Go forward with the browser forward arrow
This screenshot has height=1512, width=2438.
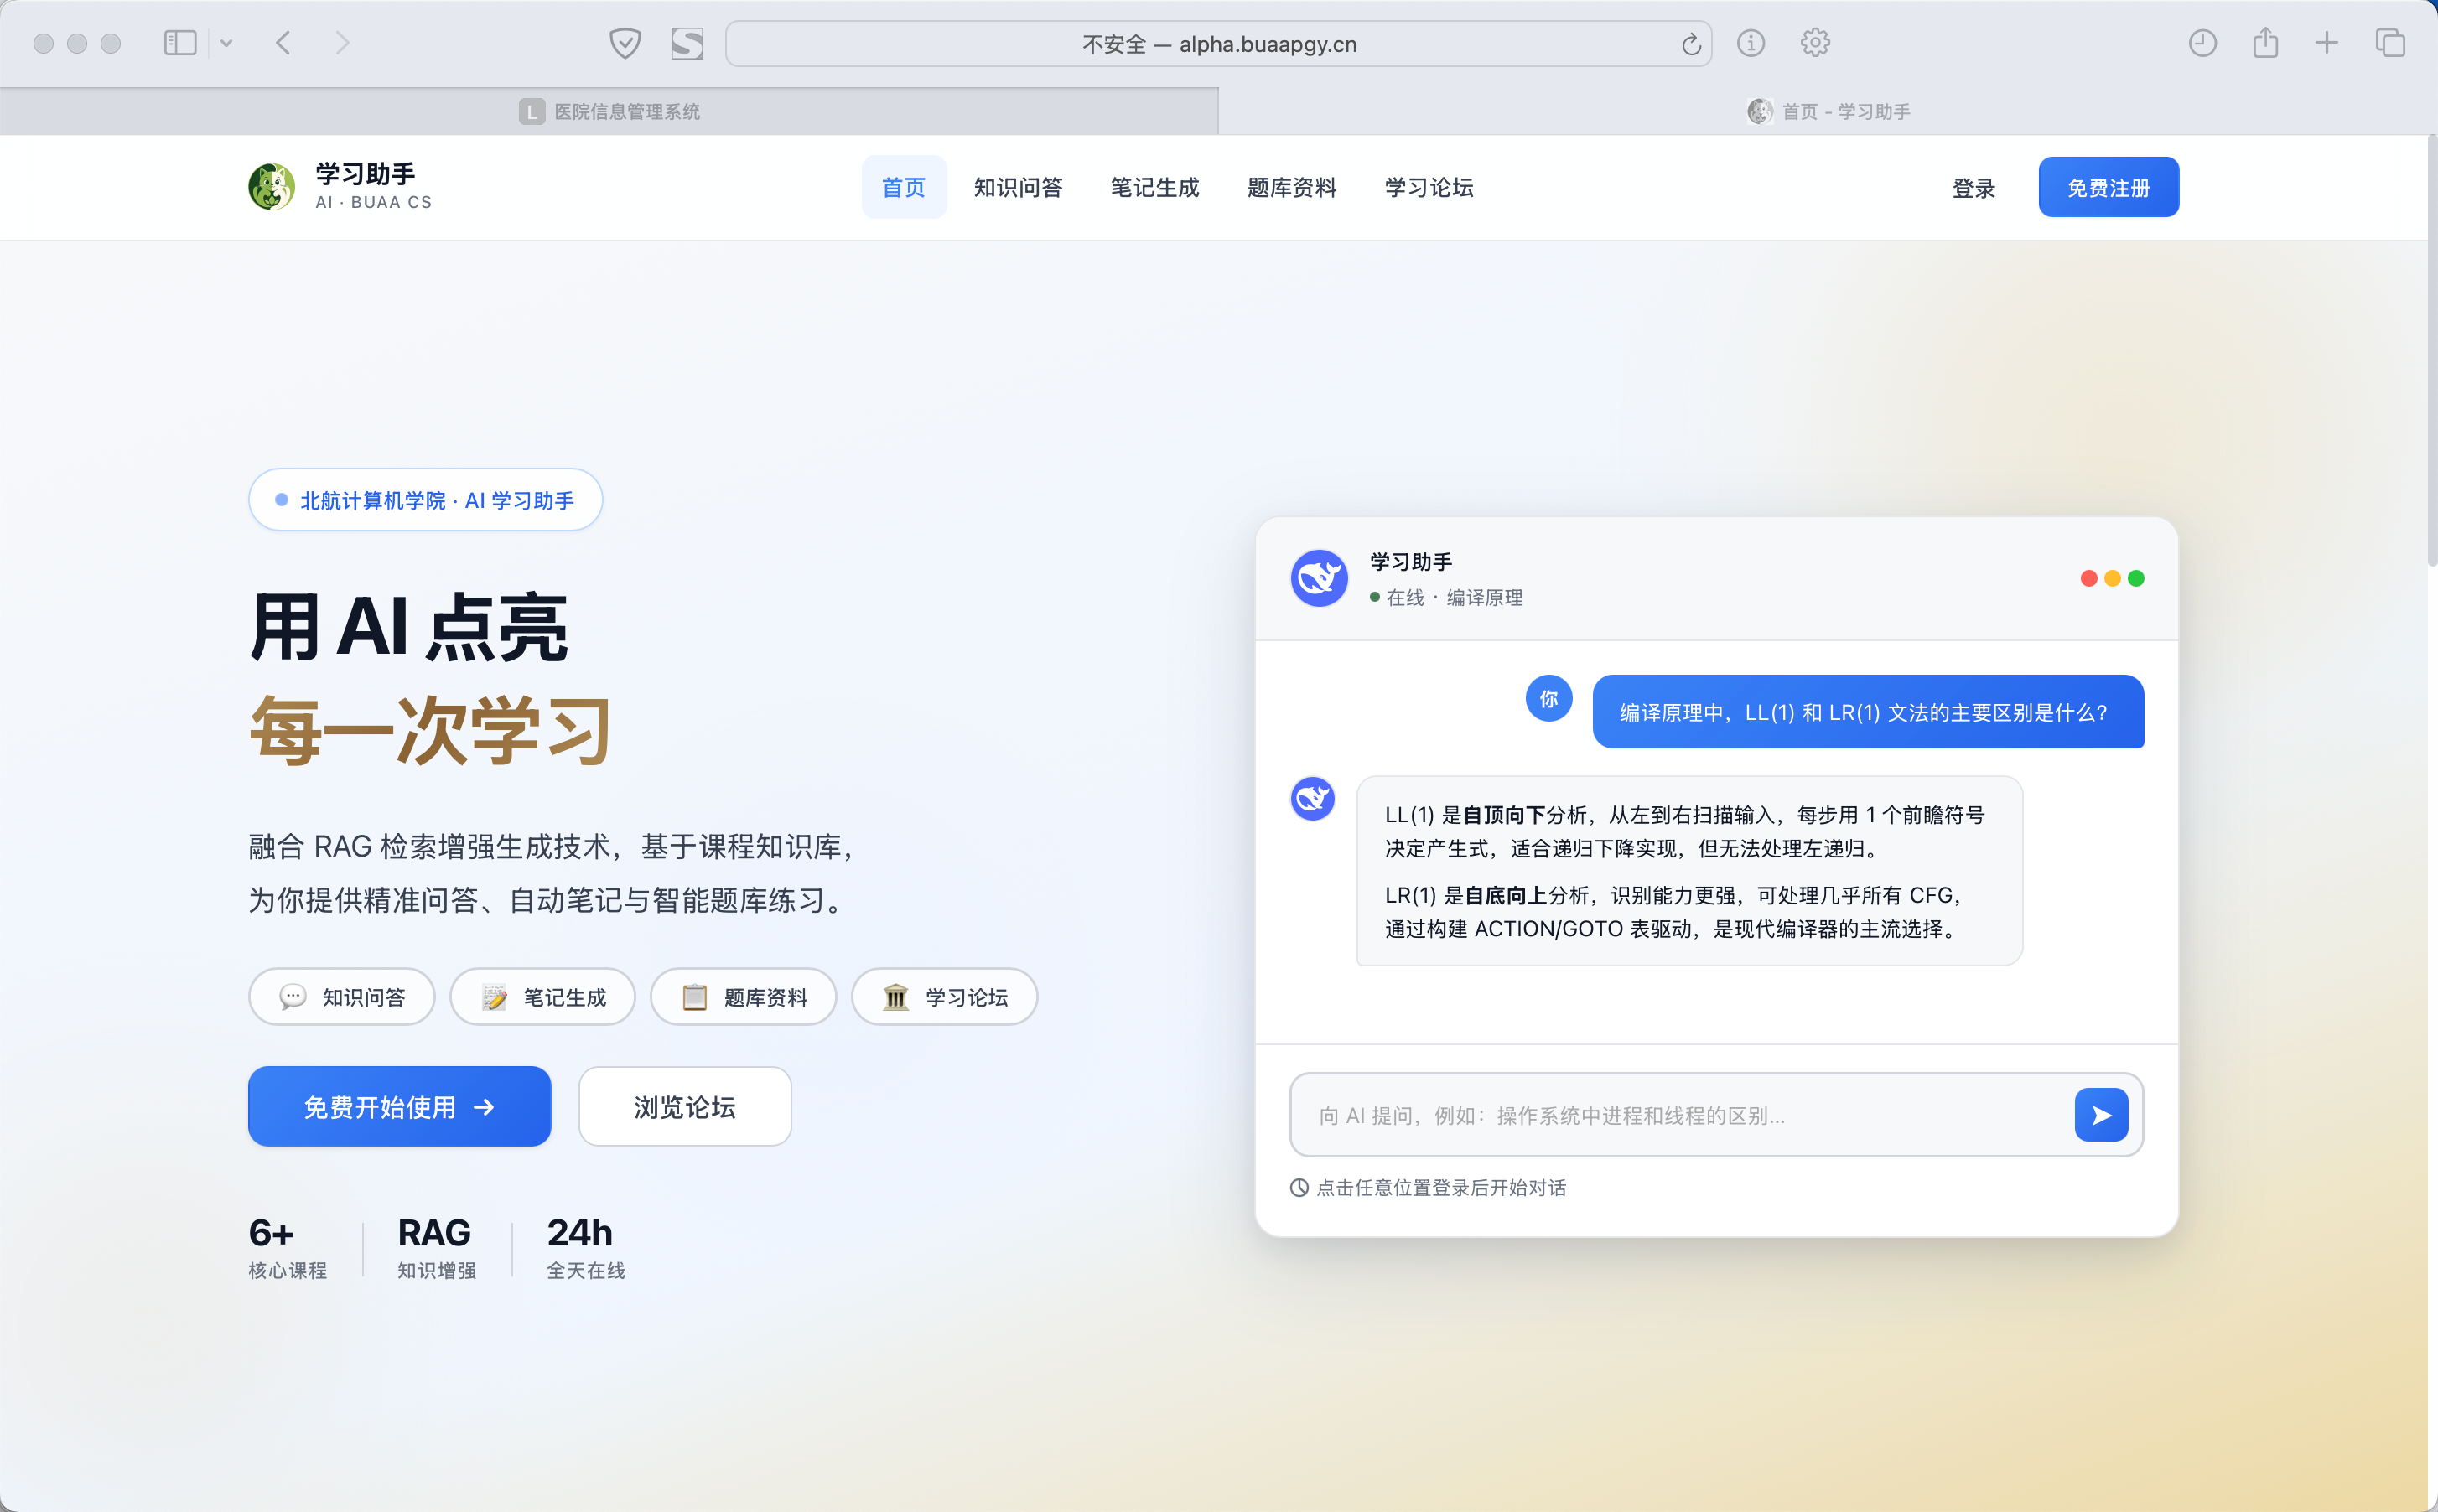(342, 43)
